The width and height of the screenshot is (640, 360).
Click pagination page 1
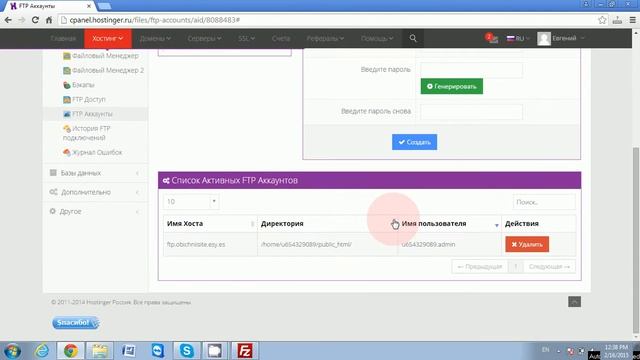tap(516, 267)
